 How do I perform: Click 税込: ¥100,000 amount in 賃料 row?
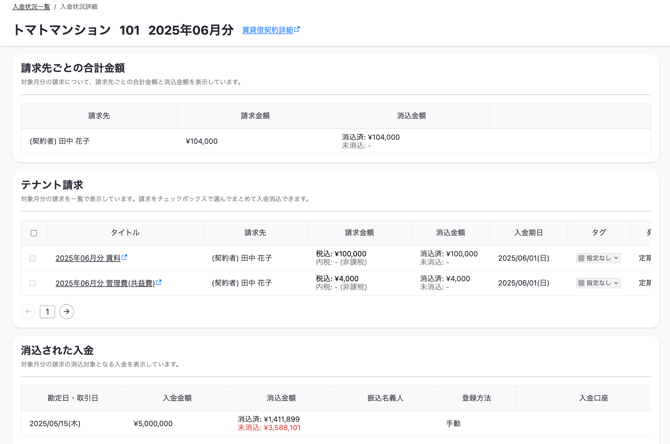(341, 254)
